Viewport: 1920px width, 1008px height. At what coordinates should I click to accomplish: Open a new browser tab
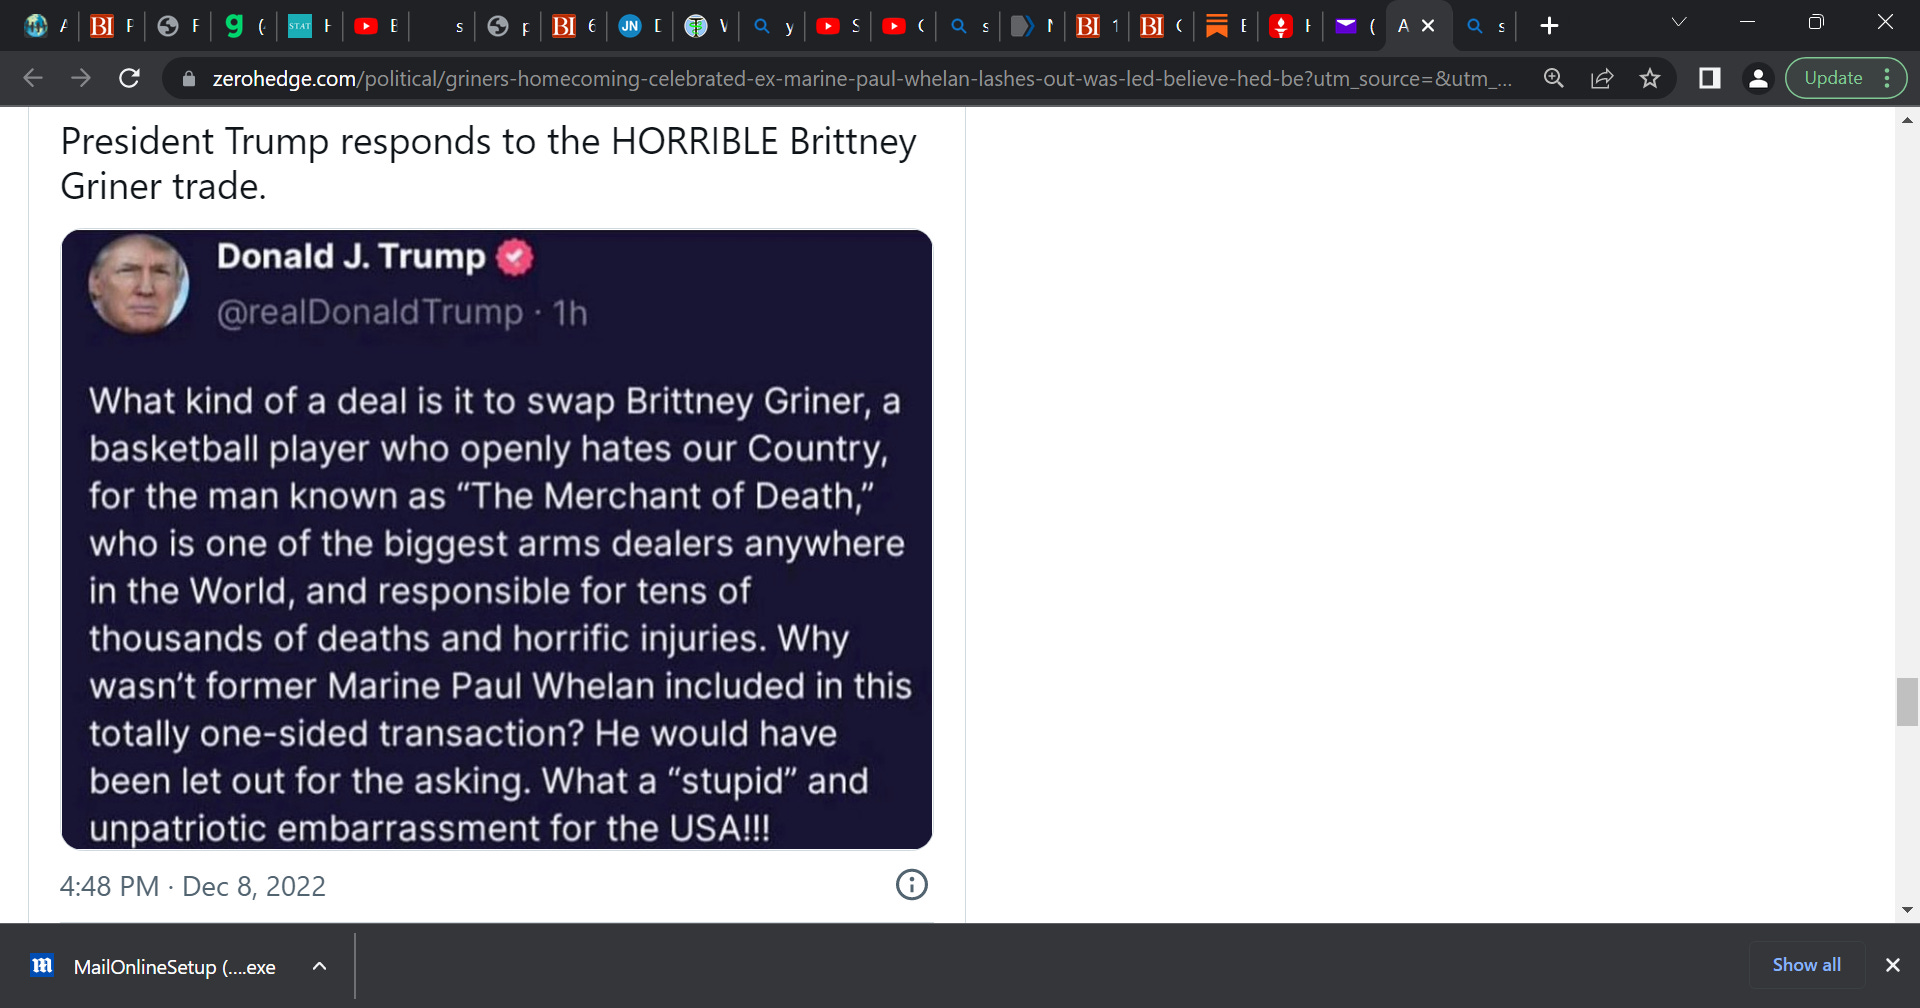(1549, 26)
